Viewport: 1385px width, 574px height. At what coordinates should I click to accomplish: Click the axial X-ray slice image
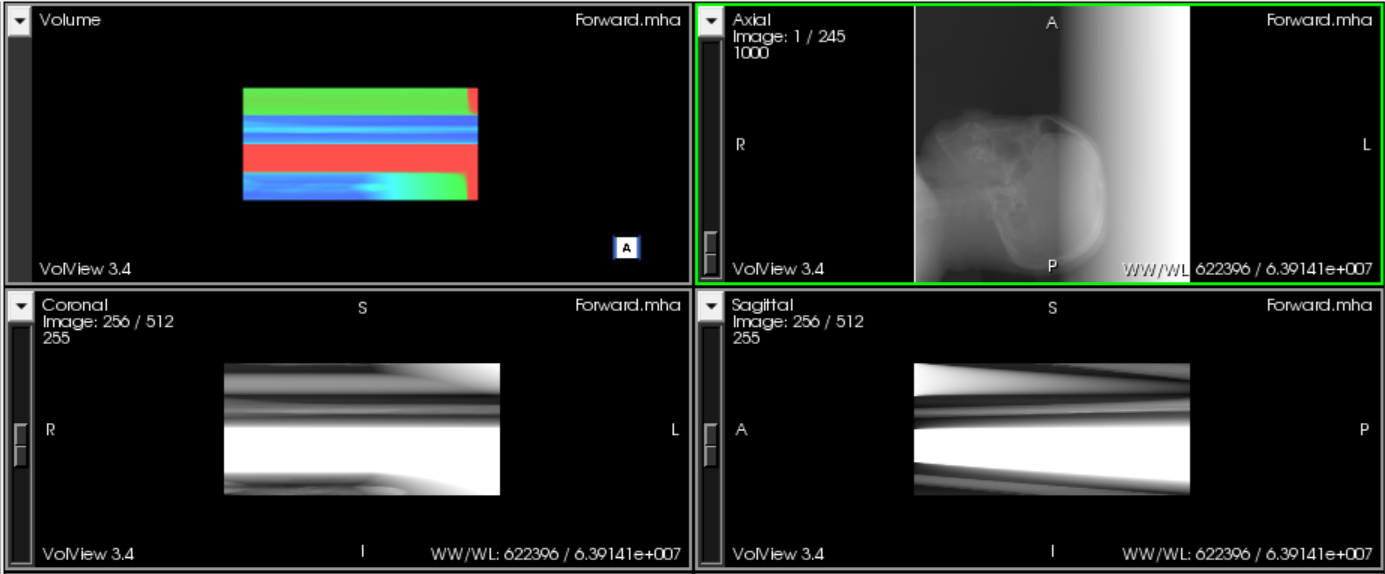click(x=1052, y=144)
